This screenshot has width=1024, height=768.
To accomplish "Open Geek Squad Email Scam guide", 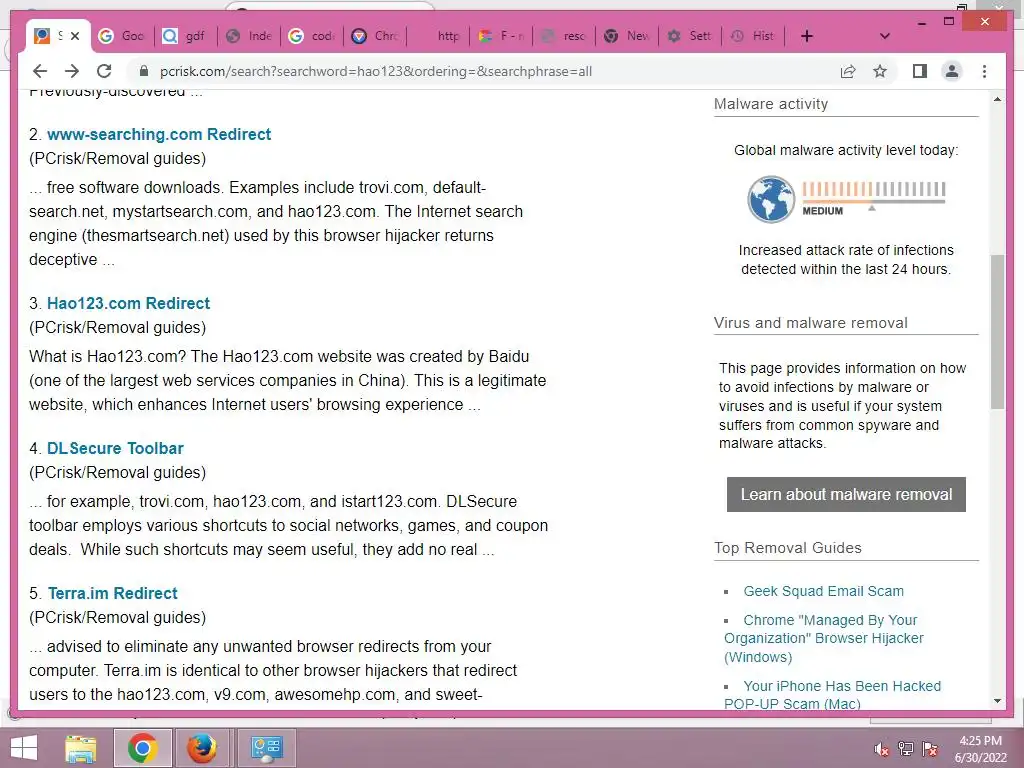I will [823, 591].
